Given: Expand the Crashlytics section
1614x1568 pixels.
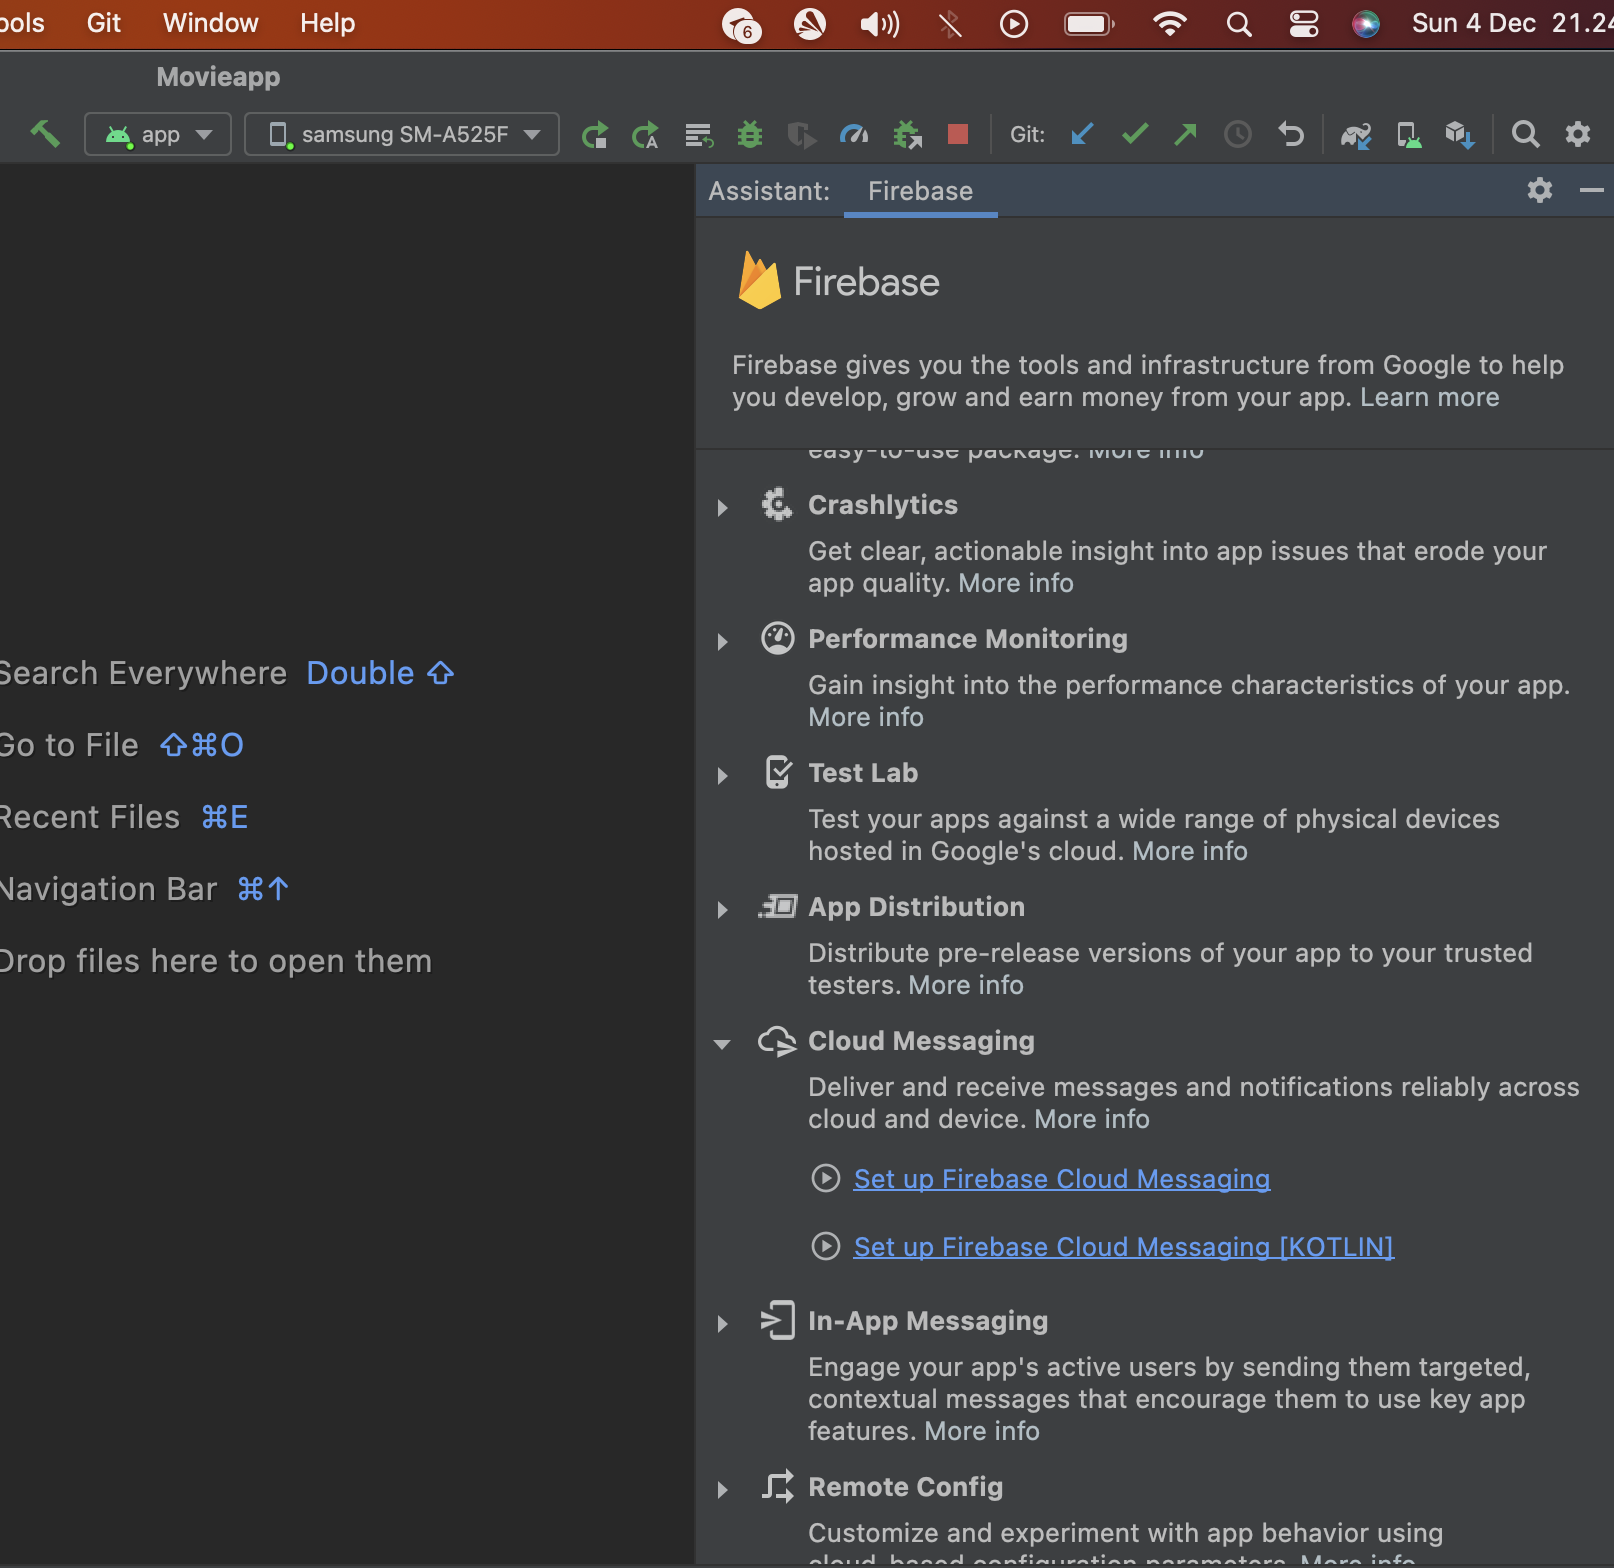Looking at the screenshot, I should pos(722,508).
